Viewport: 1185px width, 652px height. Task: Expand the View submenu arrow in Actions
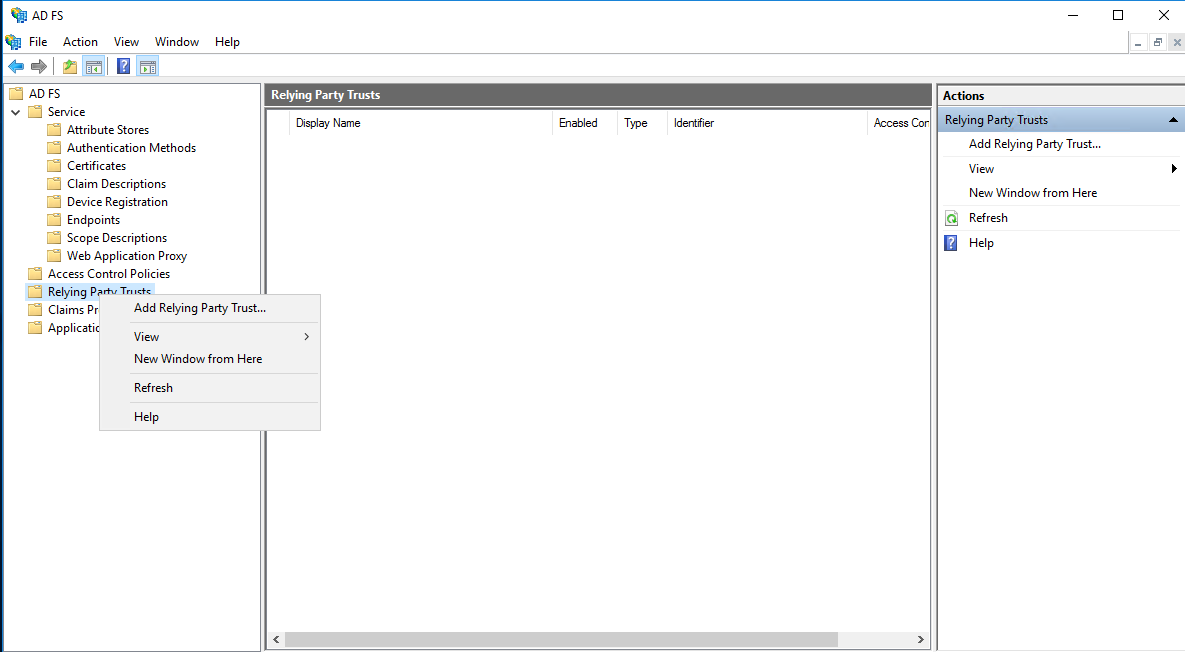(x=1174, y=168)
